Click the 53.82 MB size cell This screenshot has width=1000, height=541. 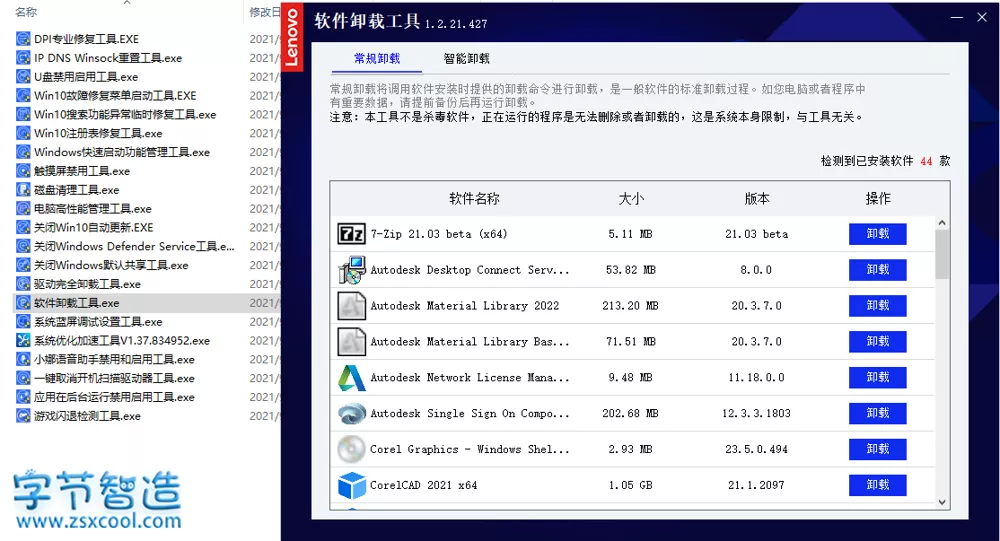631,270
